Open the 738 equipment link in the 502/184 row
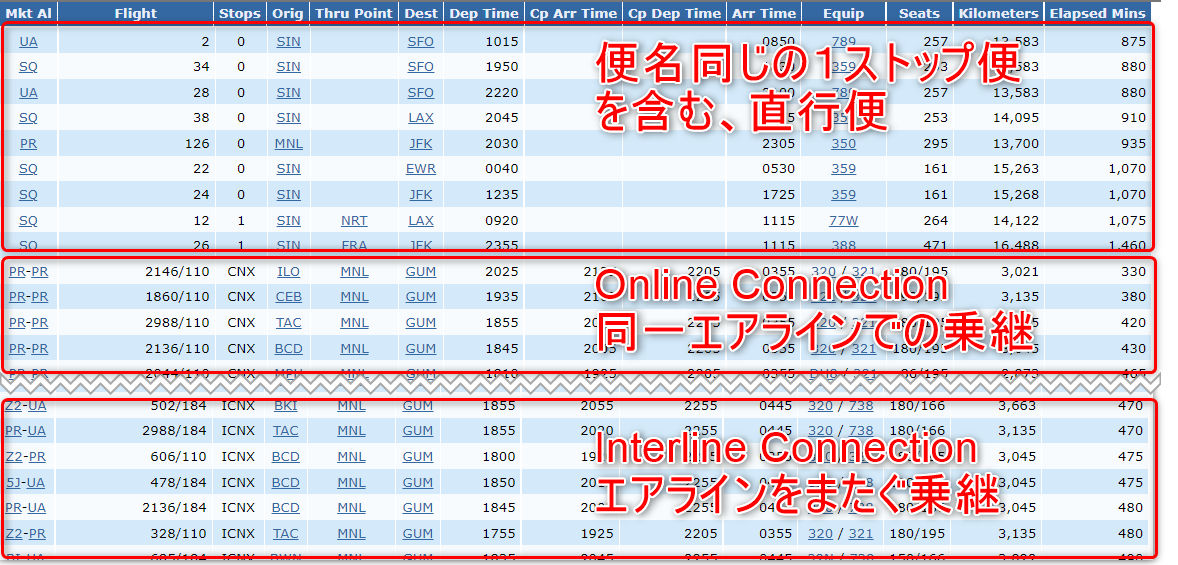The width and height of the screenshot is (1178, 565). pos(861,406)
